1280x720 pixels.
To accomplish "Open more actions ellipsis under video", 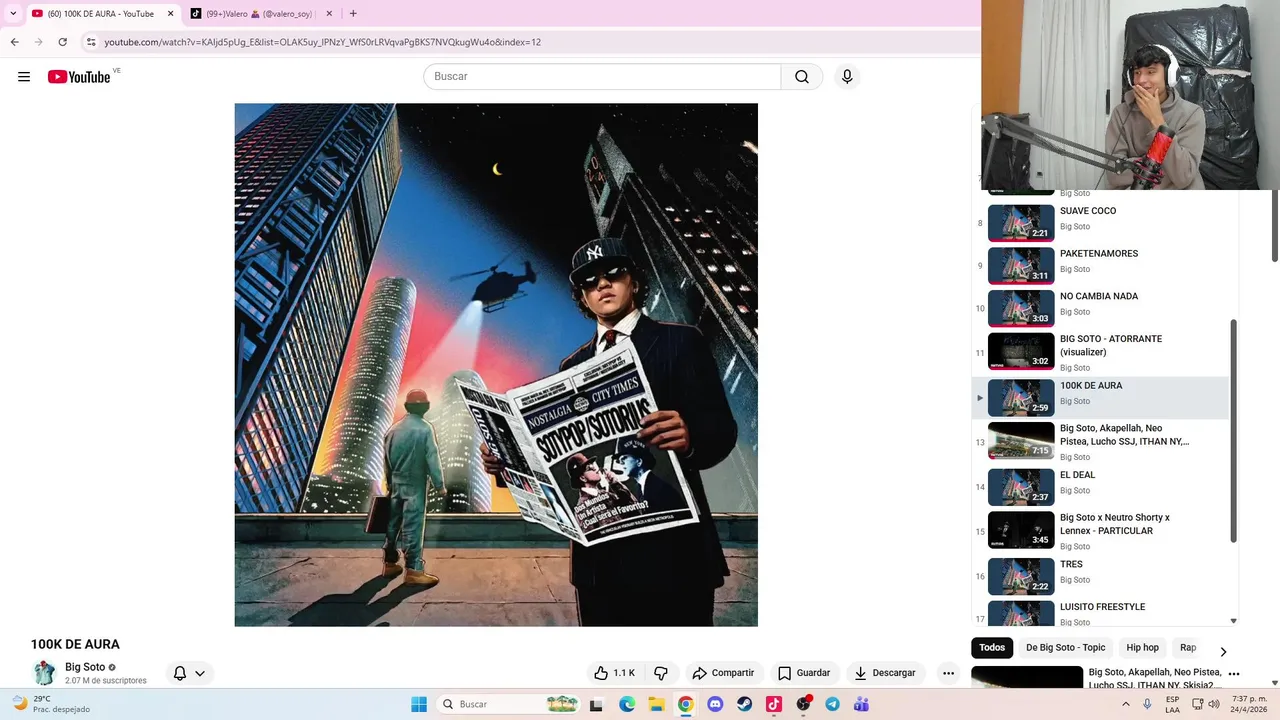I will [x=948, y=673].
